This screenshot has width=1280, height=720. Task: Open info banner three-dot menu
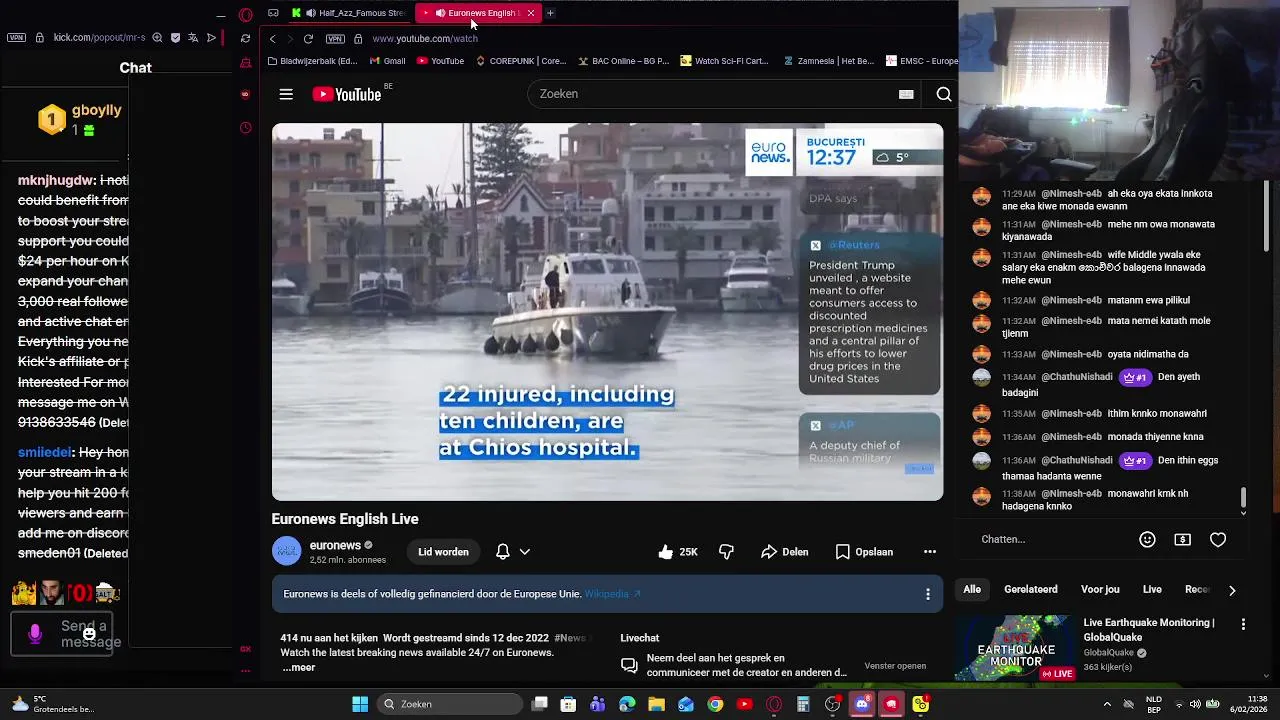pyautogui.click(x=927, y=594)
